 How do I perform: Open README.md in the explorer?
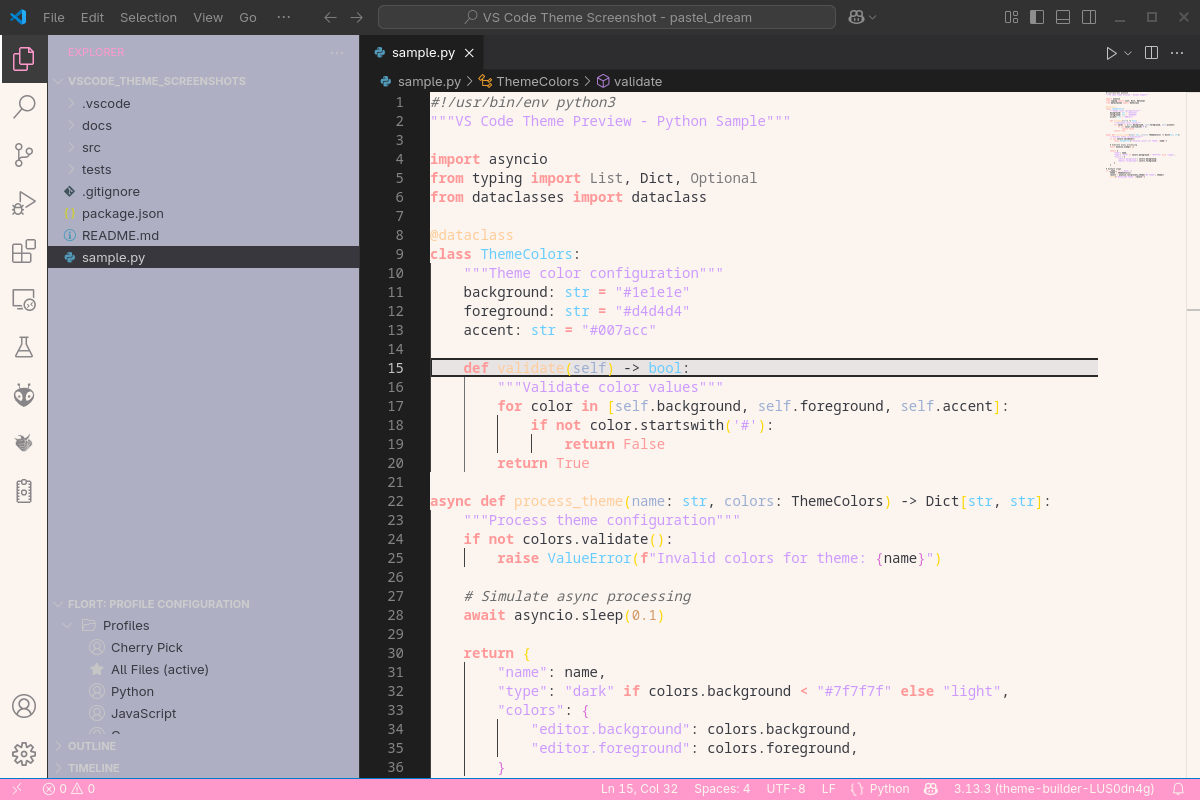(204, 235)
